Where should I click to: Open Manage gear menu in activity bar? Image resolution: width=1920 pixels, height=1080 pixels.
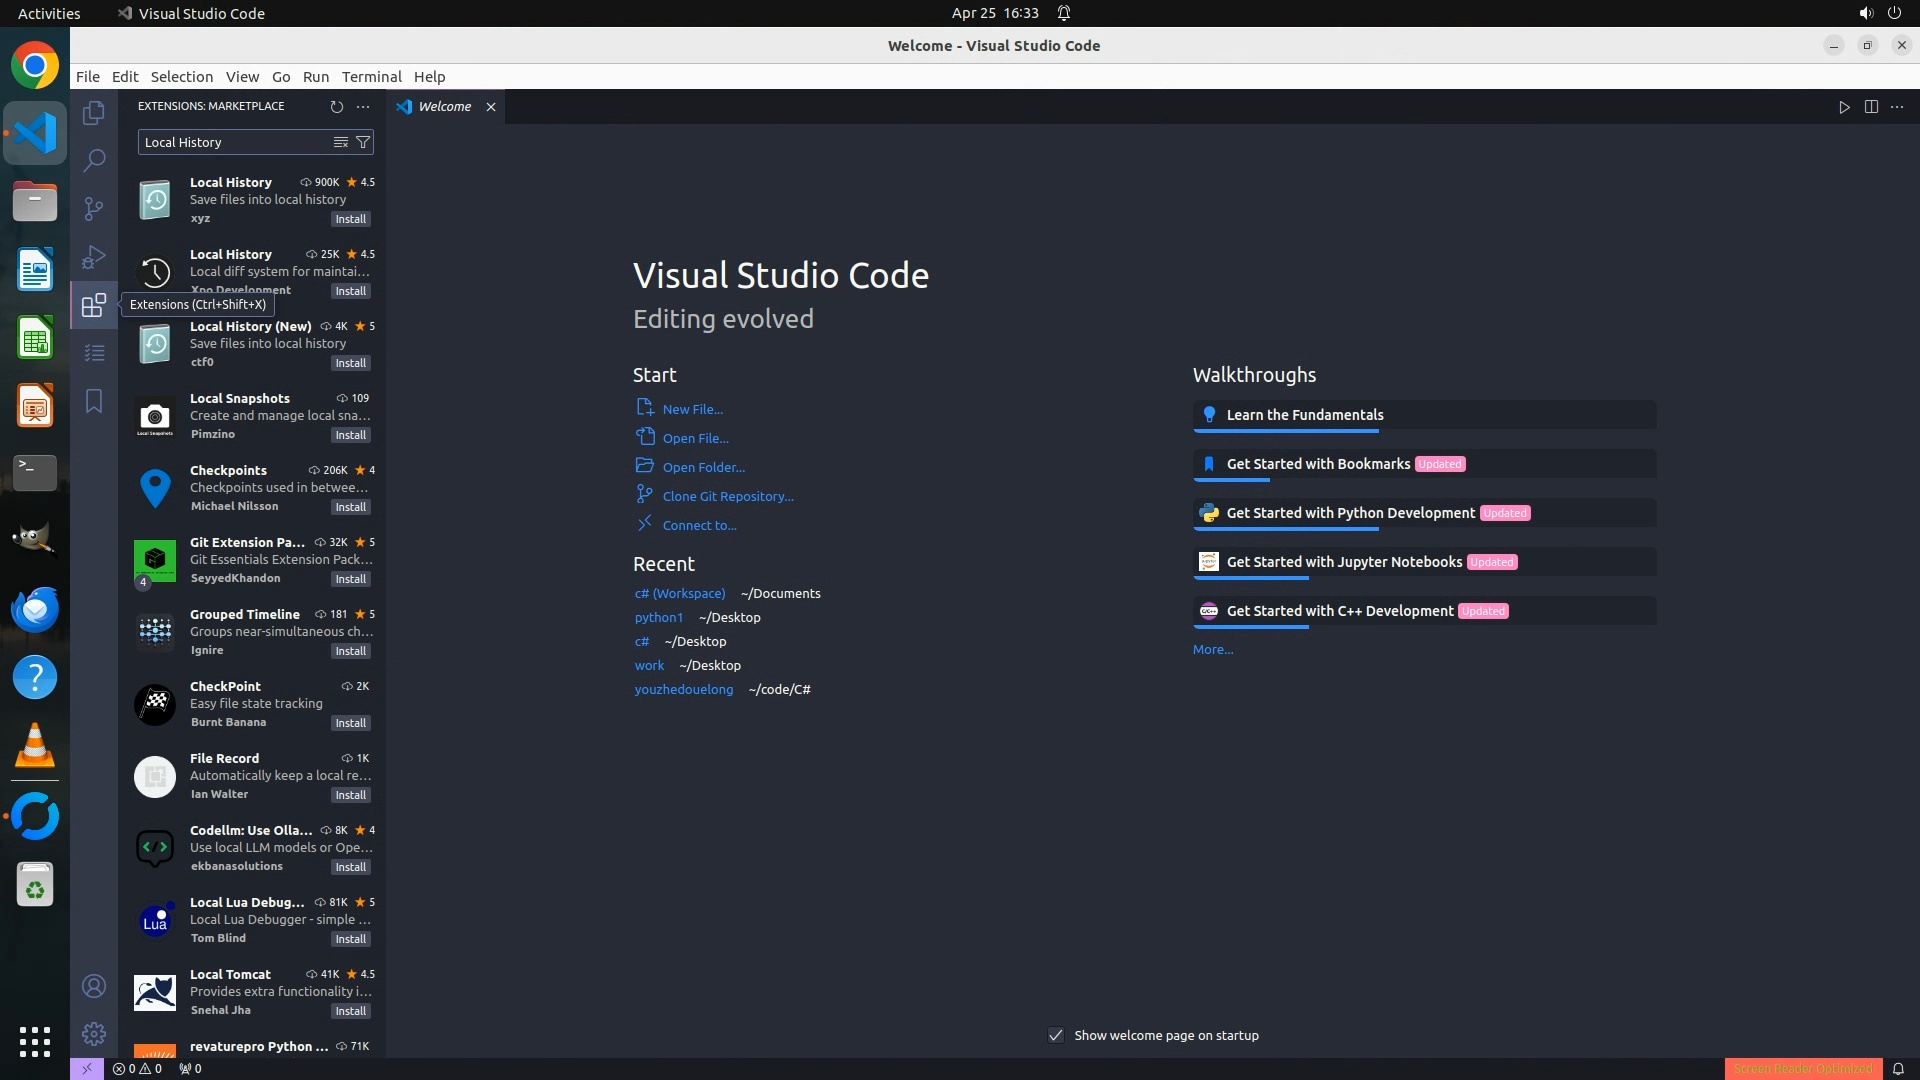(94, 1033)
